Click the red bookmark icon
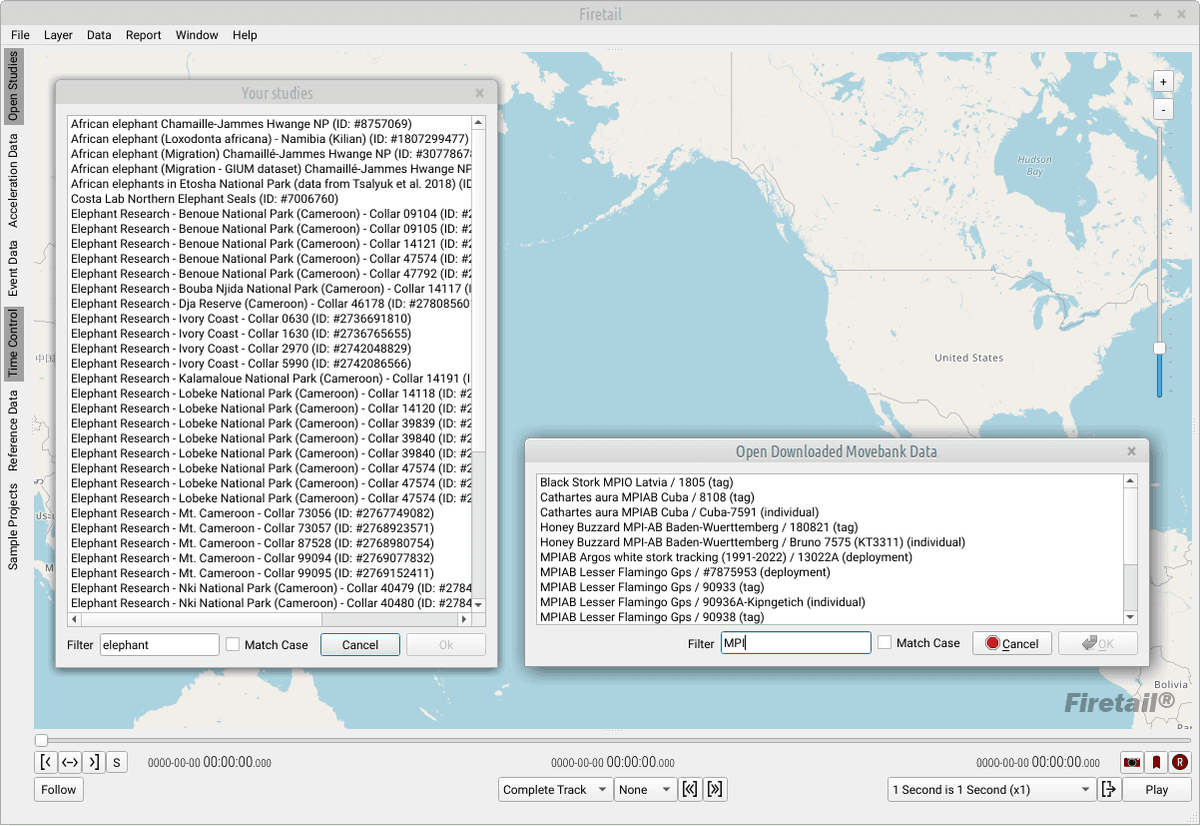 pyautogui.click(x=1156, y=762)
